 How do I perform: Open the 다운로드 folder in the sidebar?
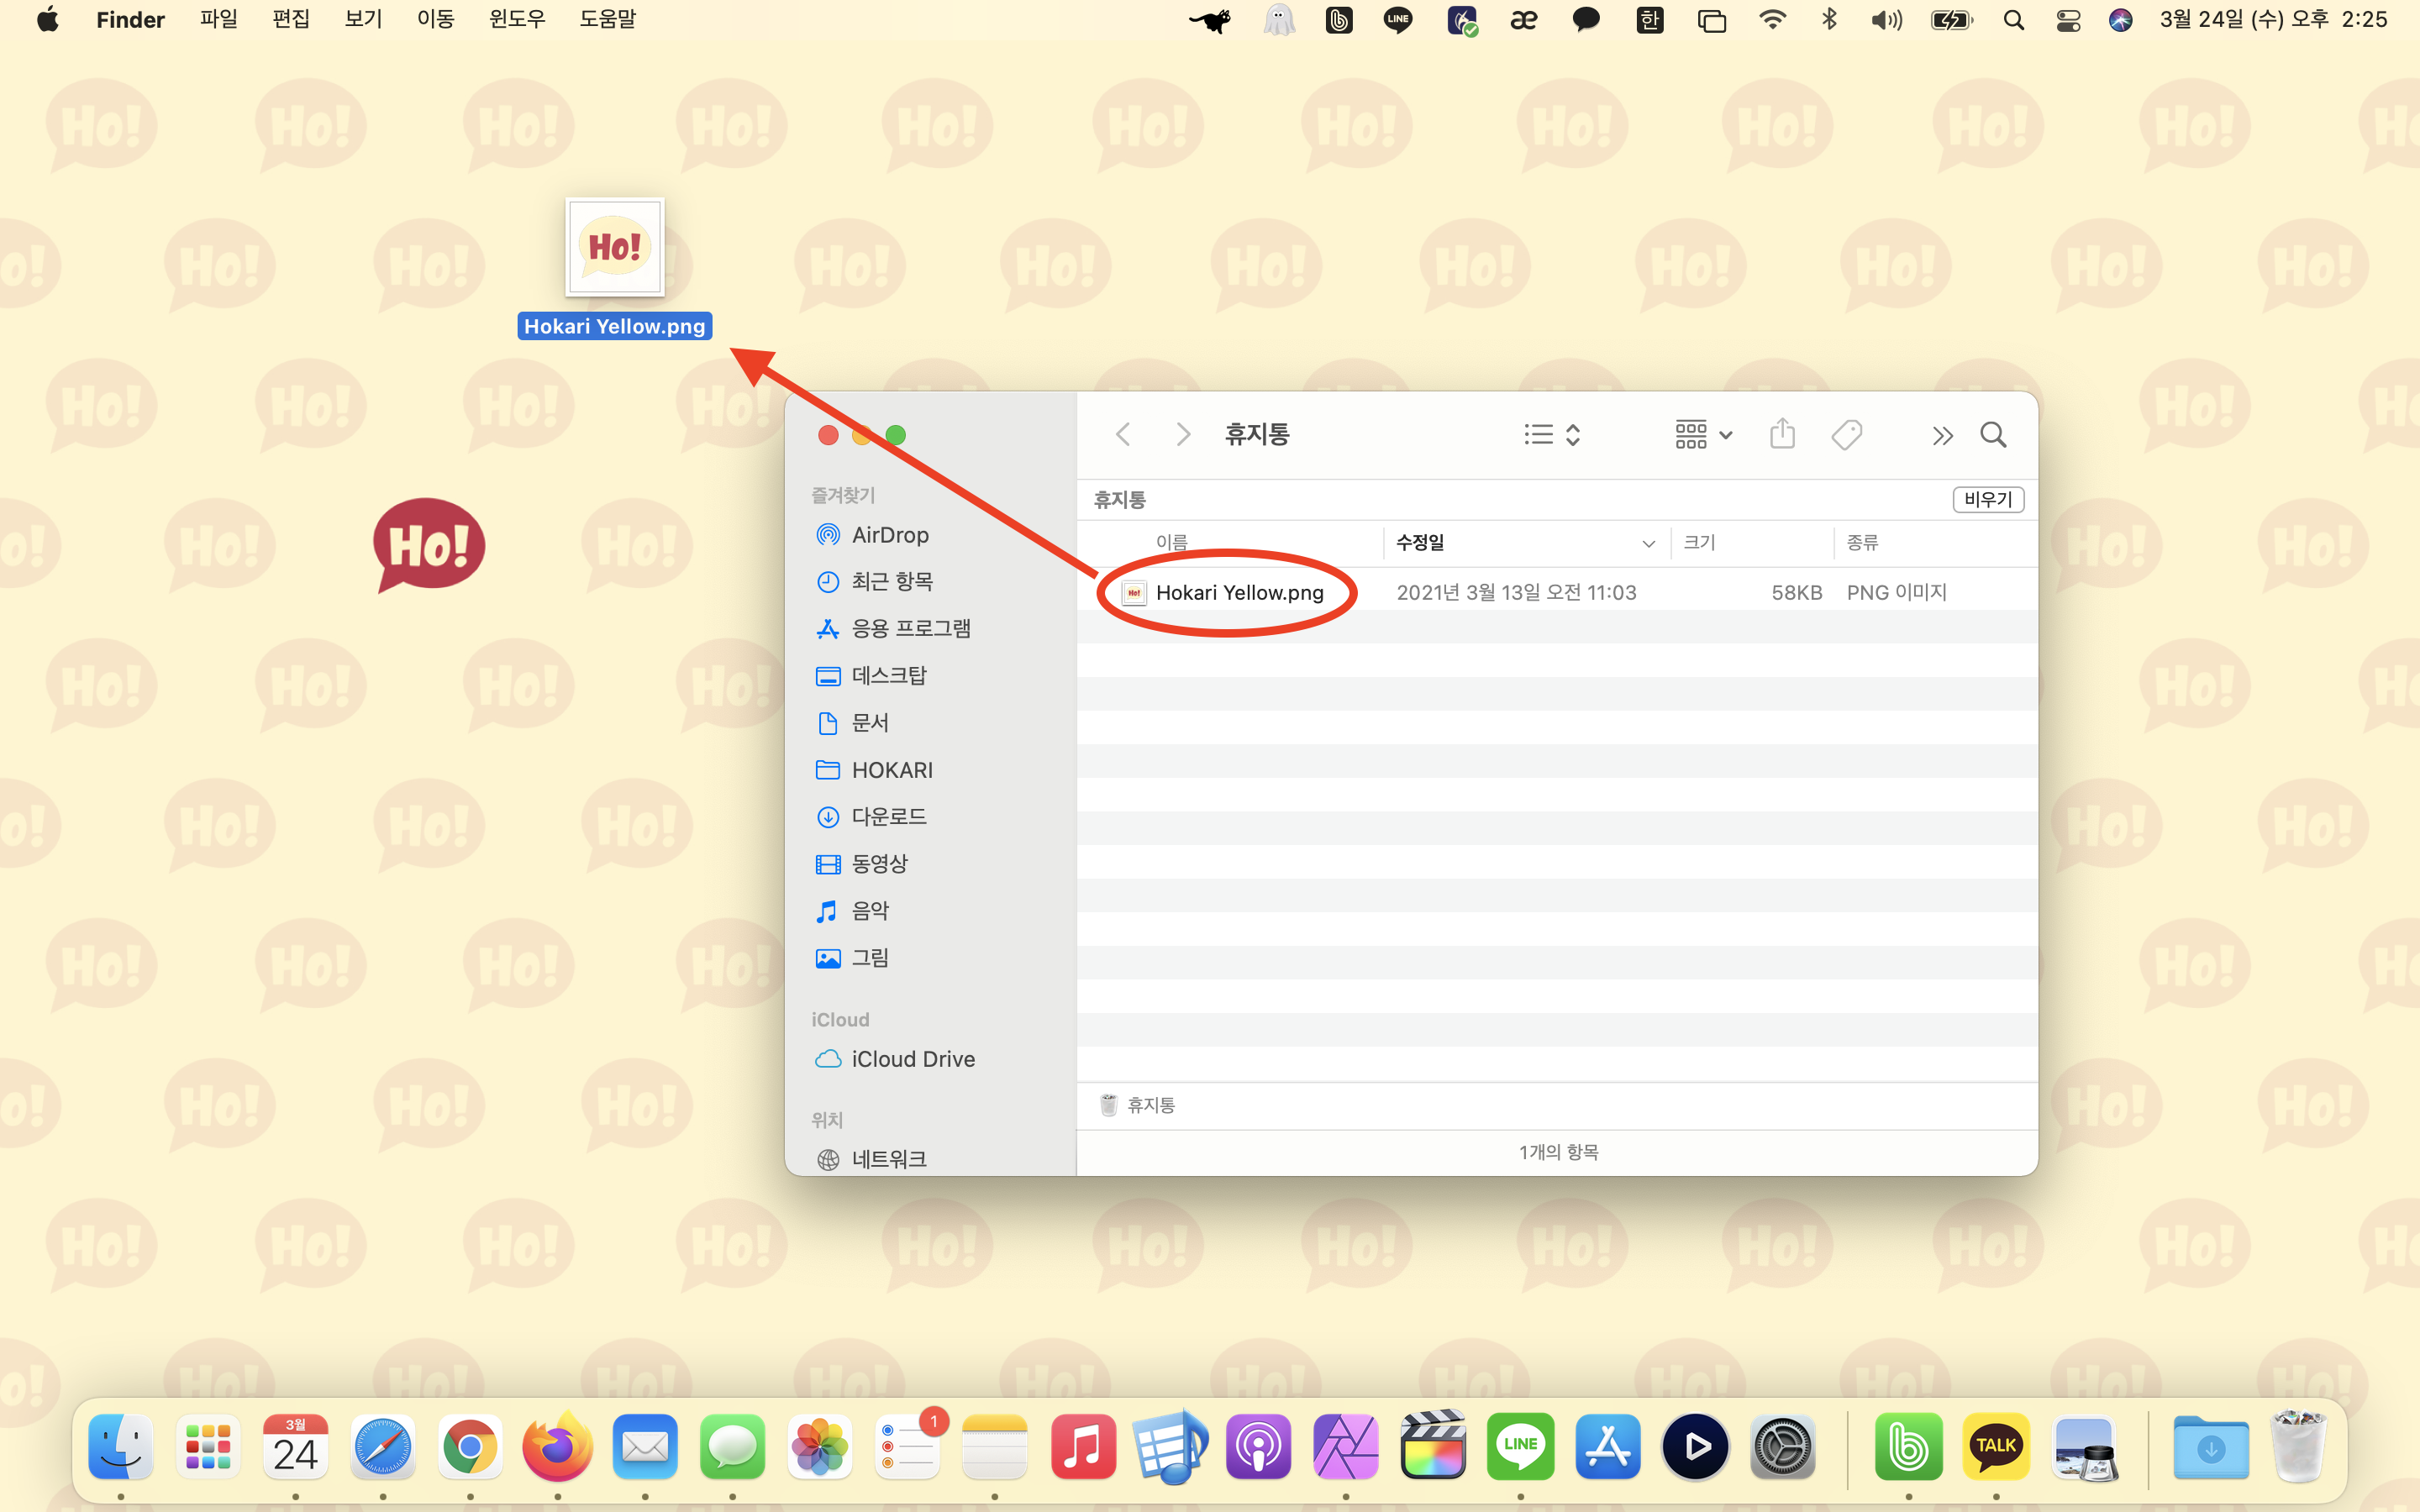point(888,817)
